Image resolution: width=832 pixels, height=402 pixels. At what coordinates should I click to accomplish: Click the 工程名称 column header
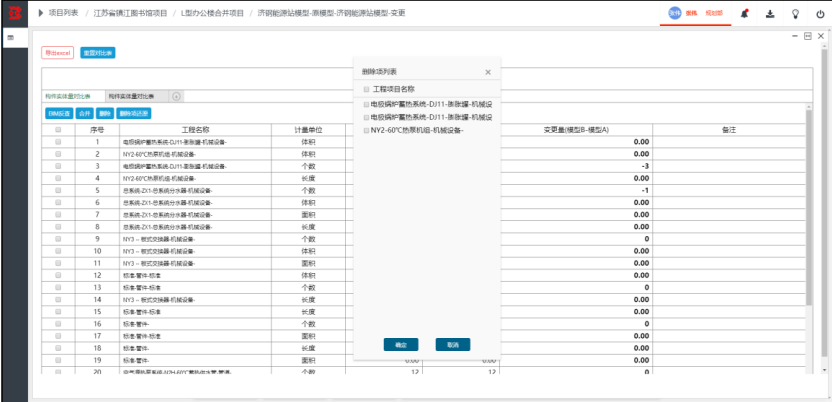coord(195,129)
